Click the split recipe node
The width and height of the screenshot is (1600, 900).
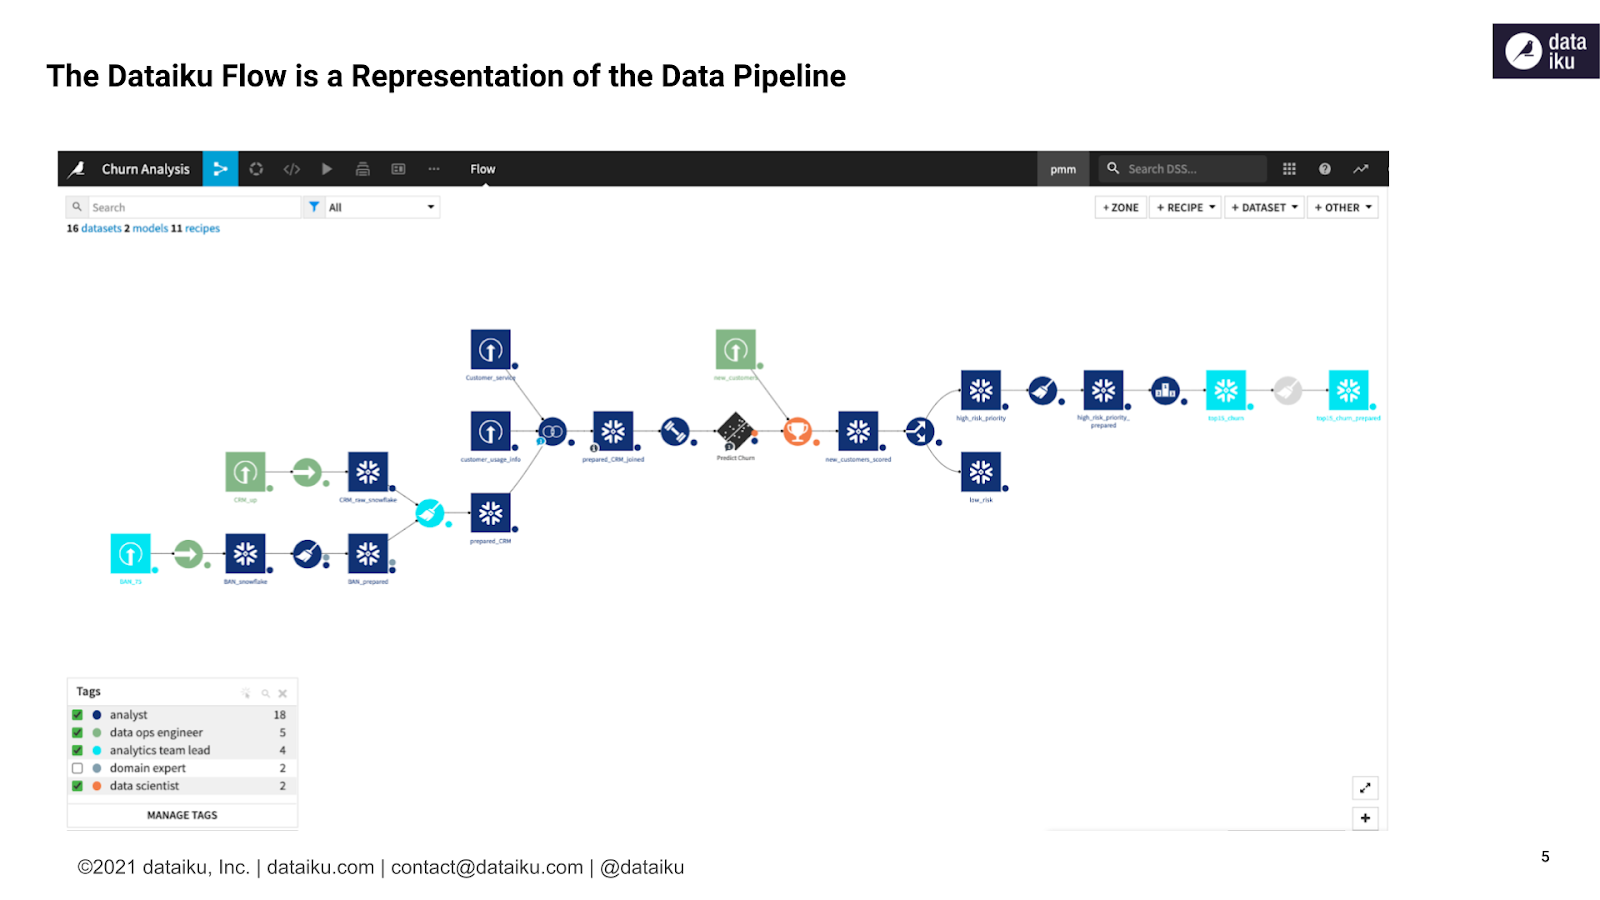[919, 432]
